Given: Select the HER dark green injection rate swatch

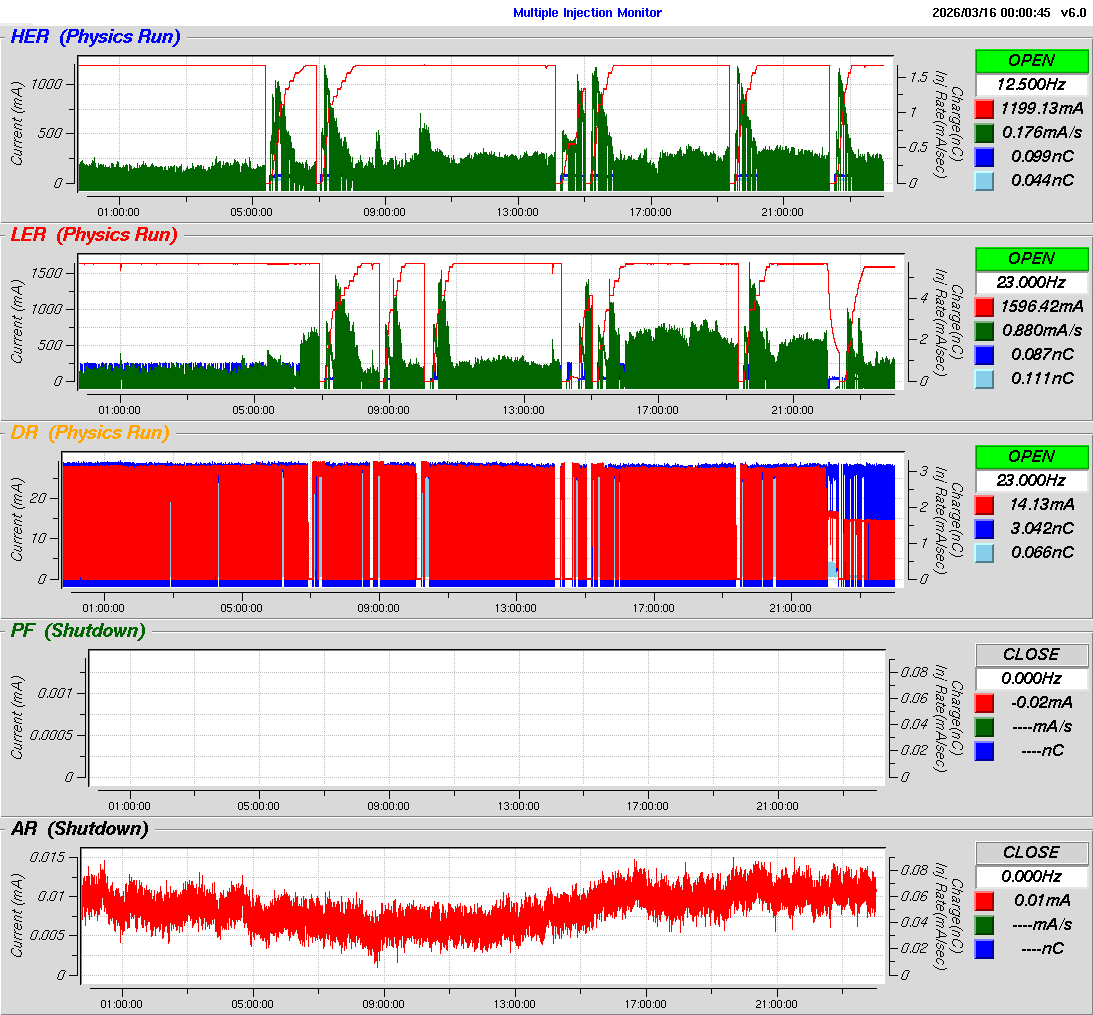Looking at the screenshot, I should click(984, 132).
